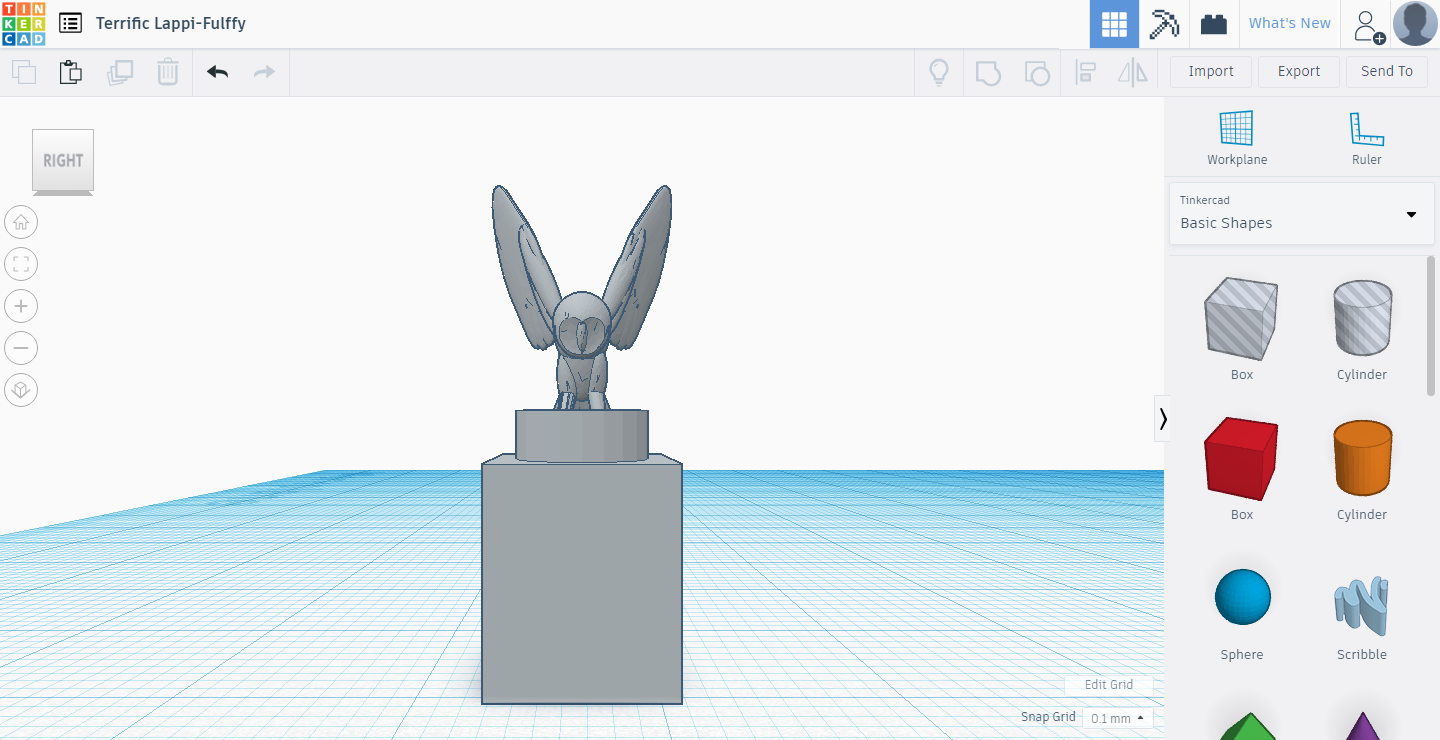Screen dimensions: 1440x740
Task: Click the Home view button
Action: [x=21, y=222]
